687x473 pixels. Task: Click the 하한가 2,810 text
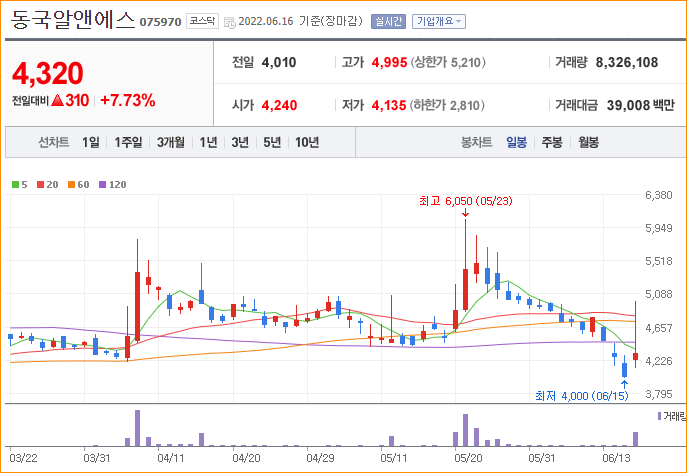click(447, 106)
